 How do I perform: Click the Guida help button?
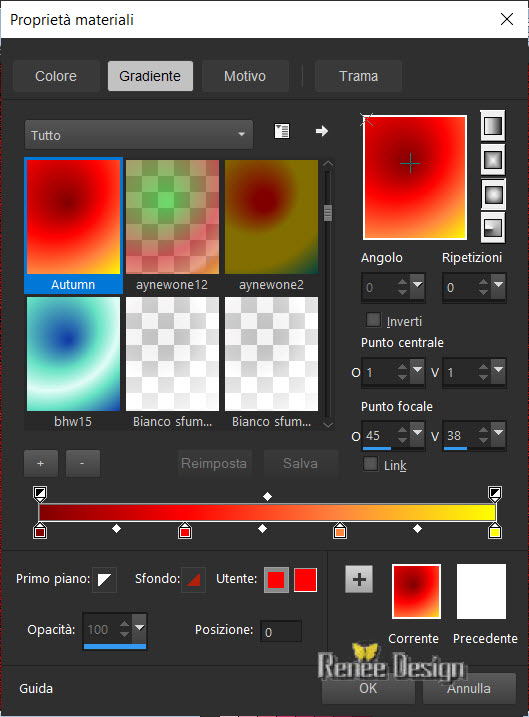(36, 688)
